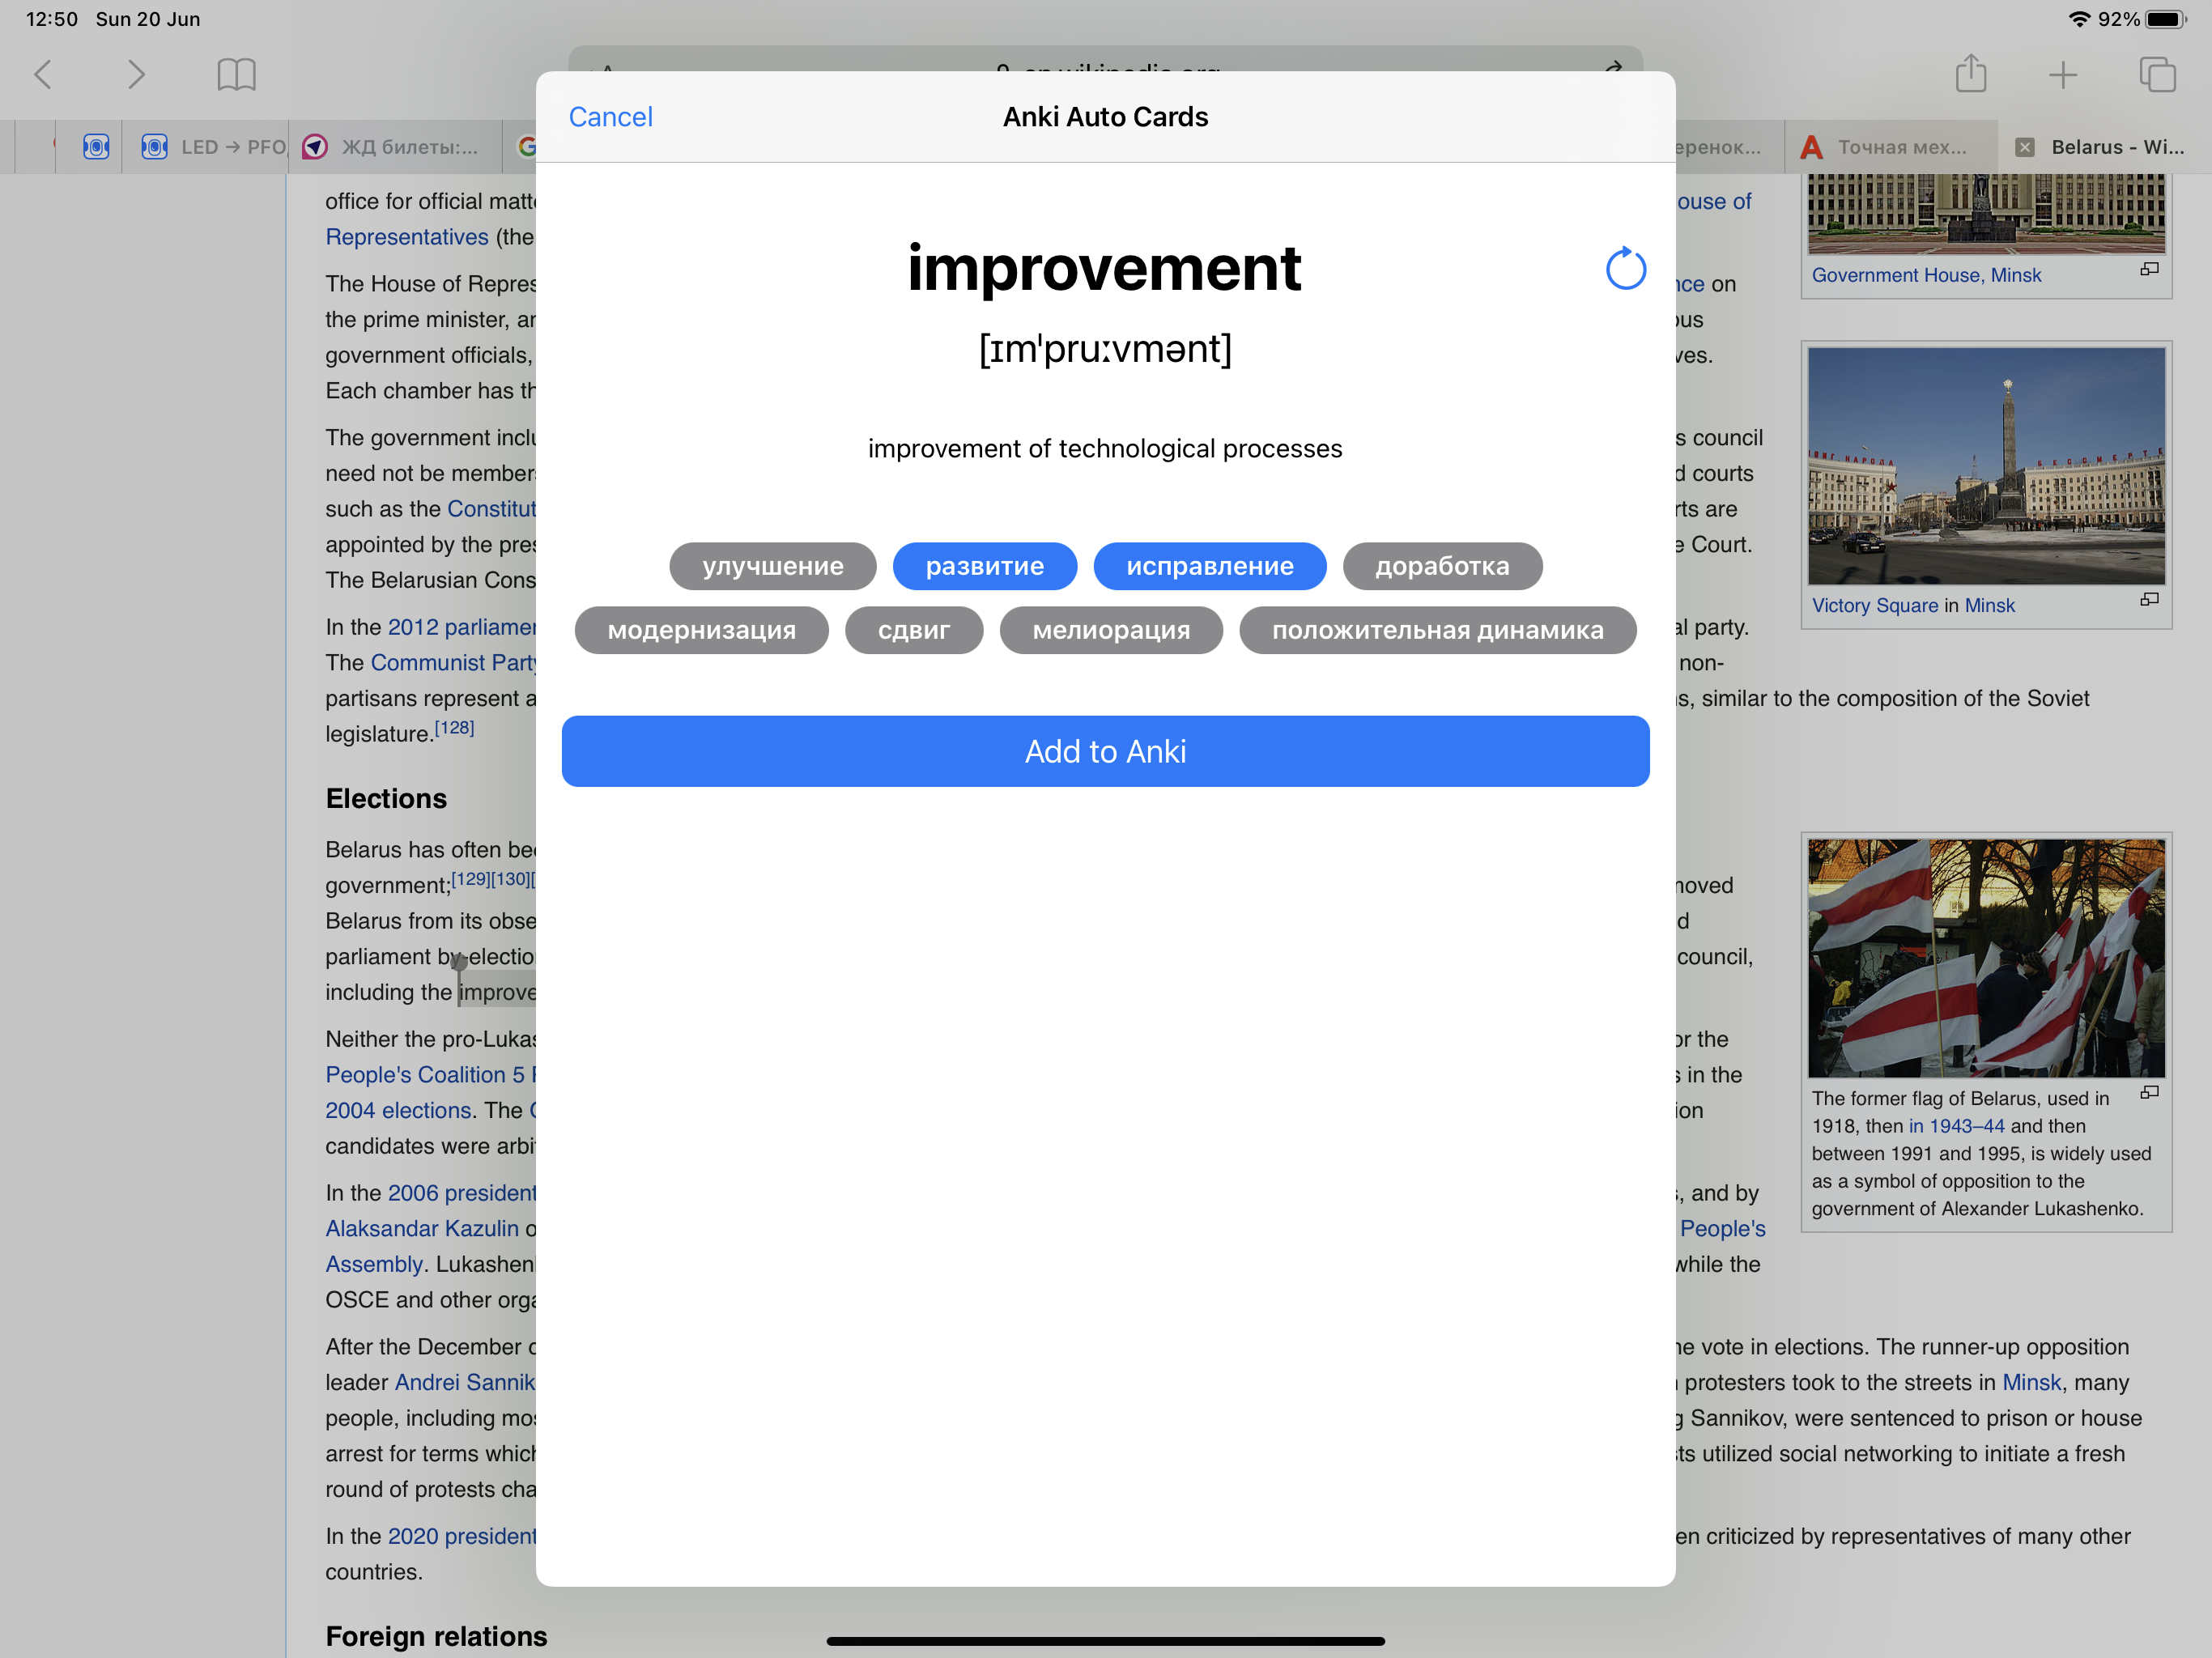Tap the phonetic transcription [ɪmˈpruːvmənt]

pyautogui.click(x=1105, y=349)
